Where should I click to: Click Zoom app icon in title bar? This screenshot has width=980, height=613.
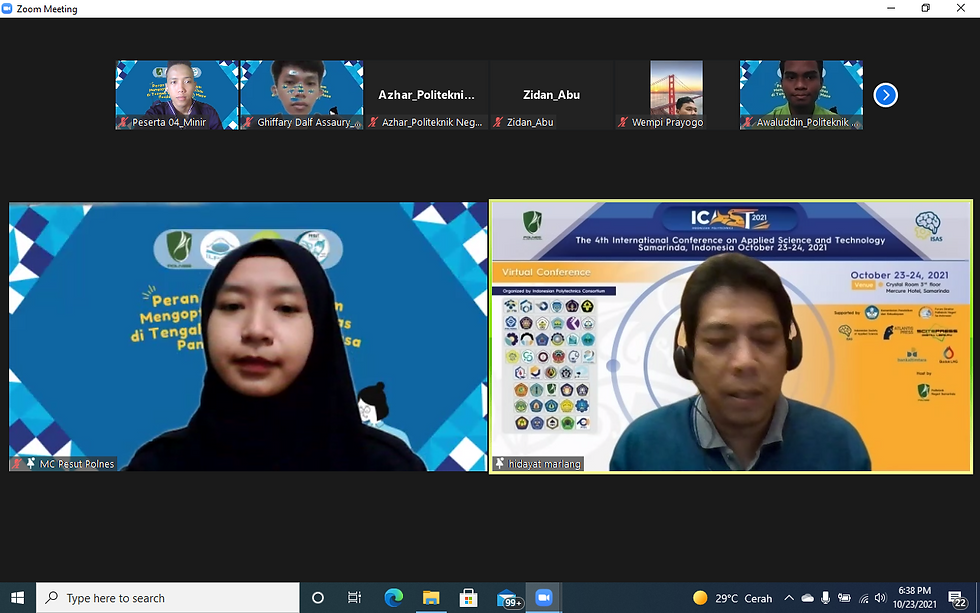[8, 9]
